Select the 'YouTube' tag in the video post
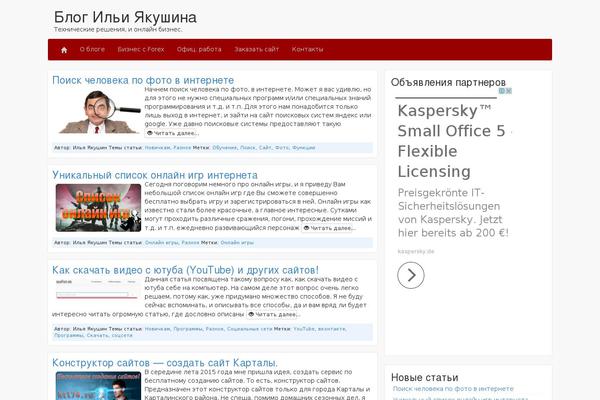600x400 pixels. 304,329
